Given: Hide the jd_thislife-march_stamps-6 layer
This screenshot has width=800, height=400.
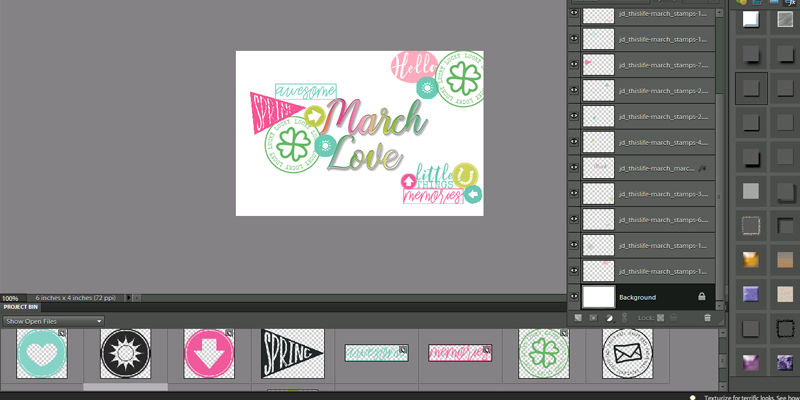Looking at the screenshot, I should tap(574, 219).
